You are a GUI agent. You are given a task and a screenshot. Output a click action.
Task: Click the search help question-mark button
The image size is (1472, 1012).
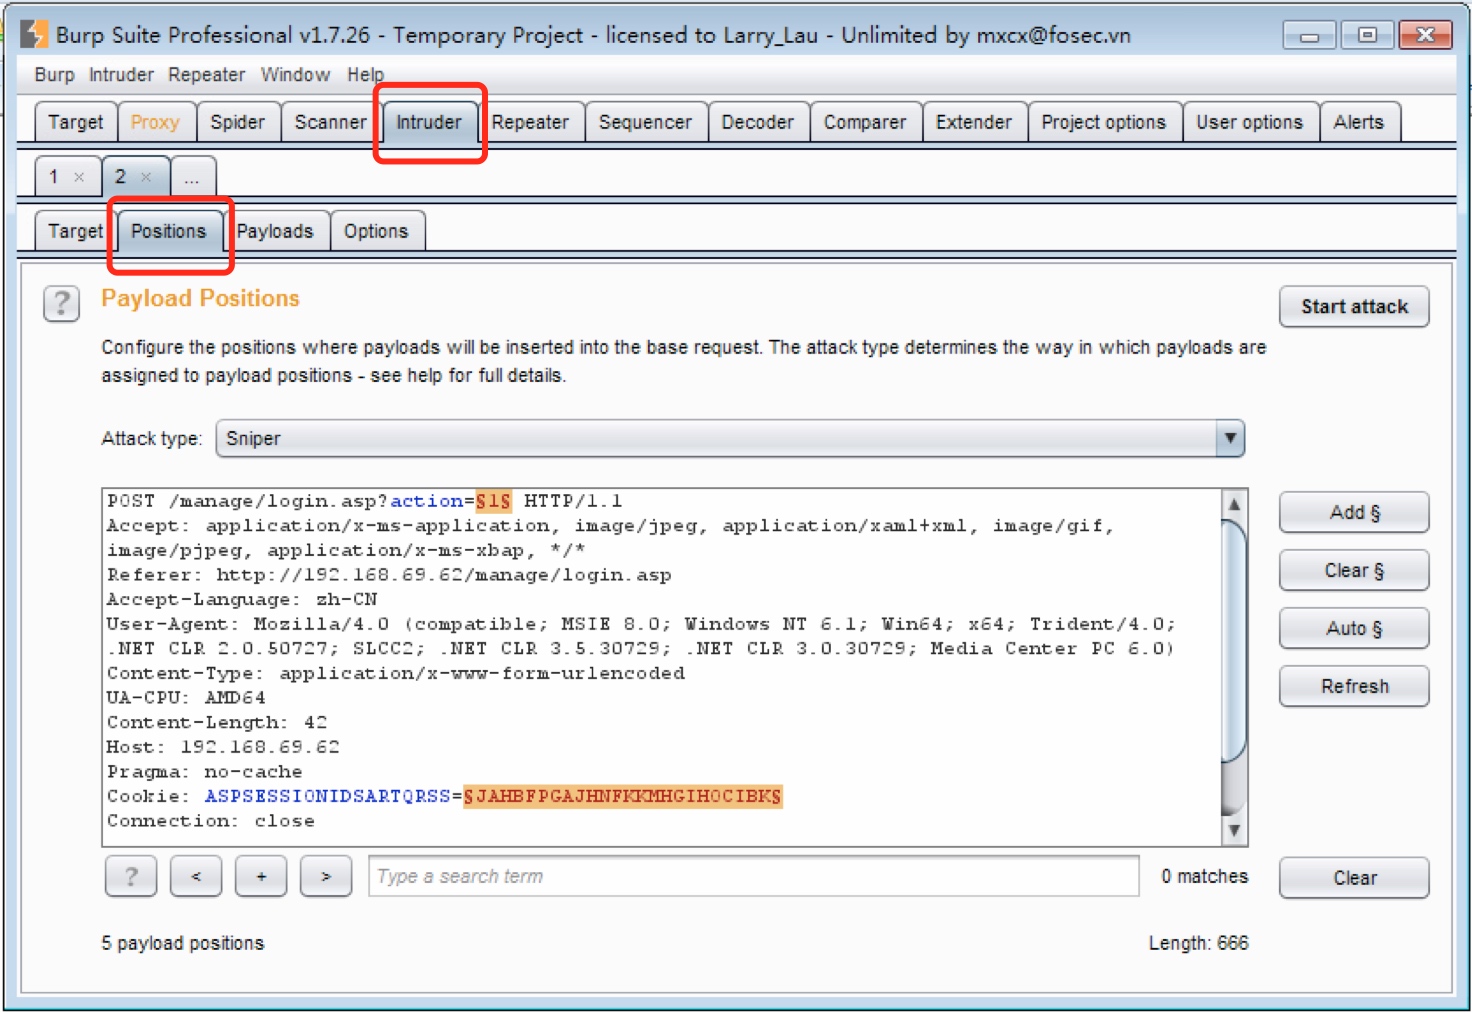[x=131, y=877]
